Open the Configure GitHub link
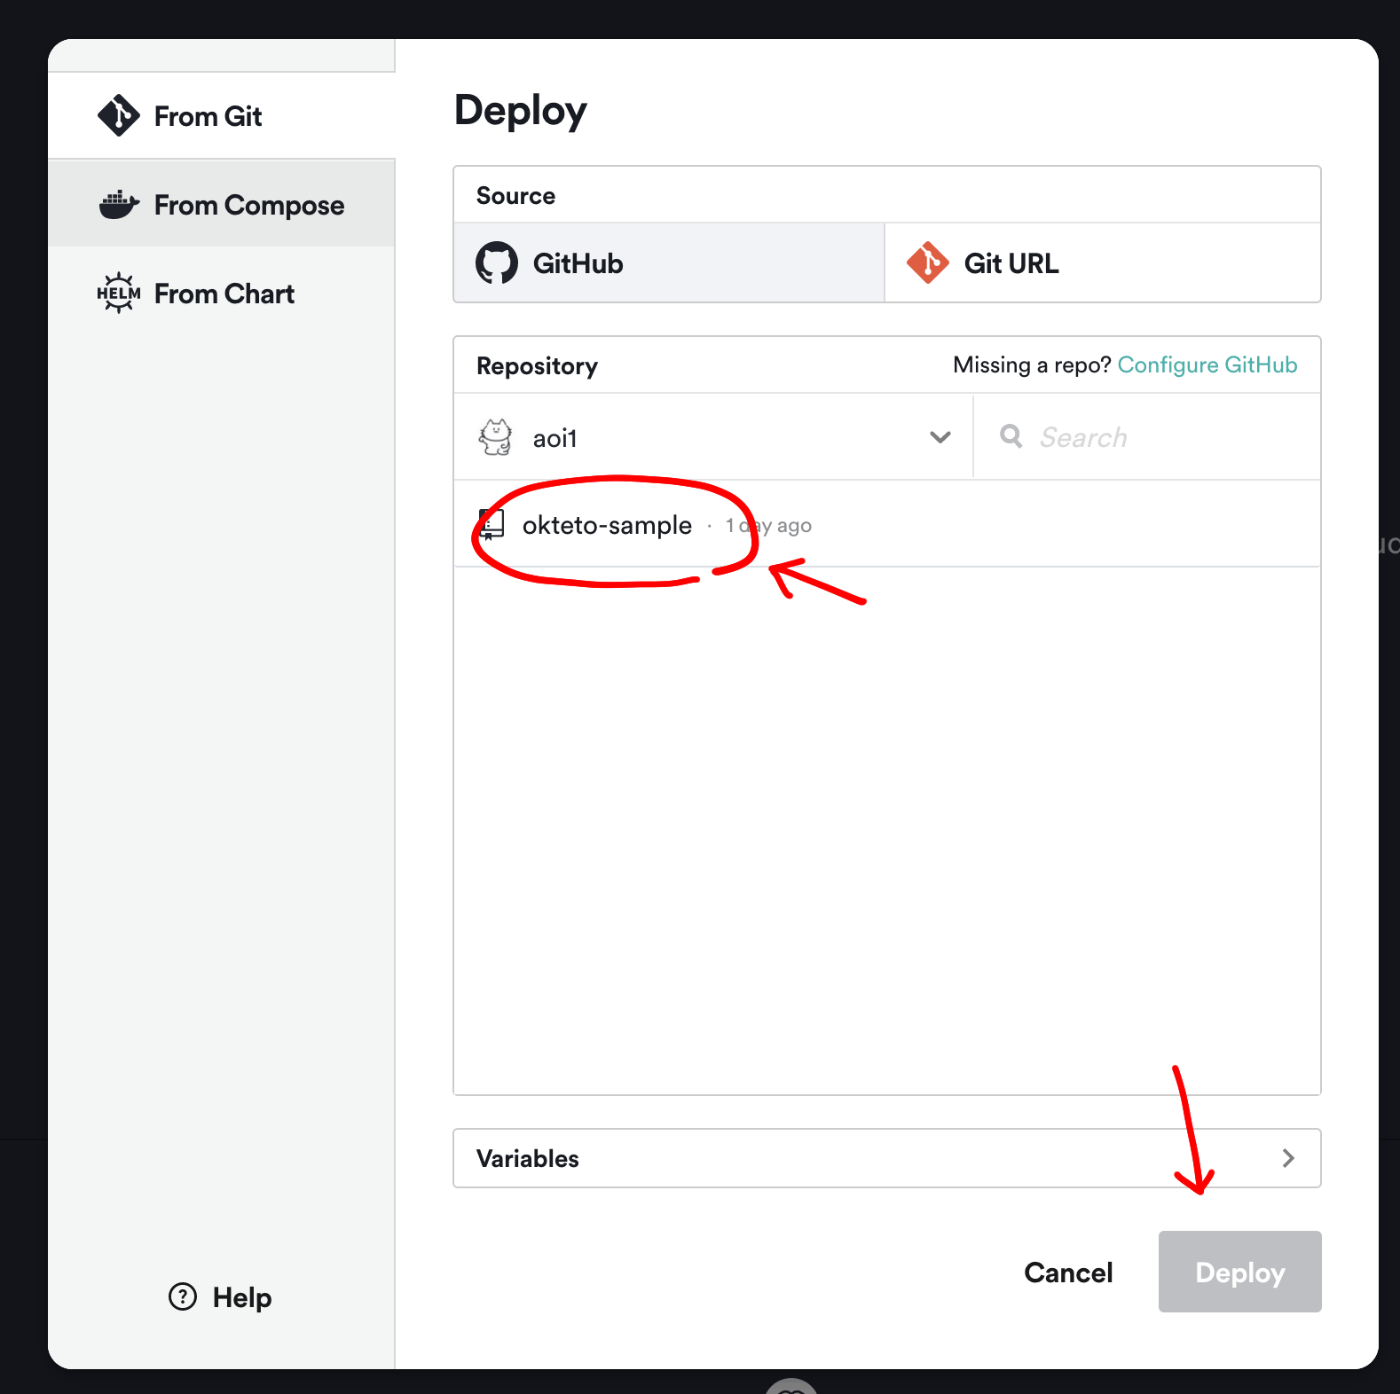 point(1207,365)
